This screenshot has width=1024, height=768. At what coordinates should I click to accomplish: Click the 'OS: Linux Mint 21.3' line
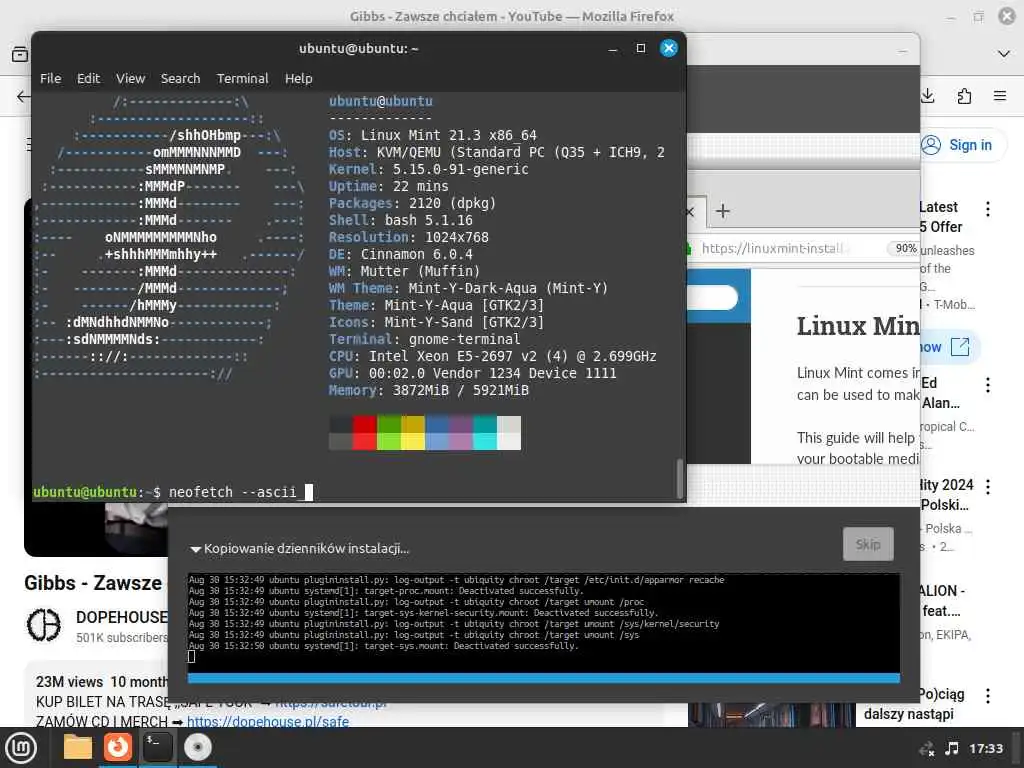(432, 135)
